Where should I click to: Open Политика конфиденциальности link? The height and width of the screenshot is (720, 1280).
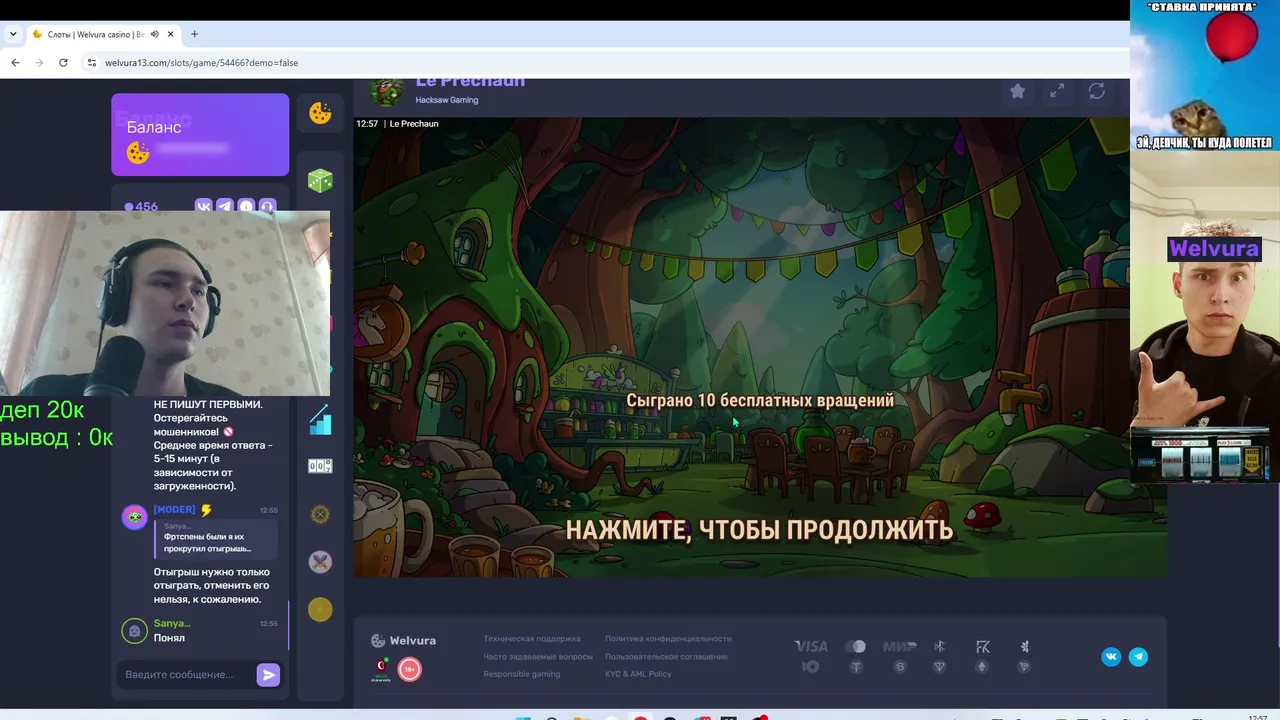click(668, 639)
